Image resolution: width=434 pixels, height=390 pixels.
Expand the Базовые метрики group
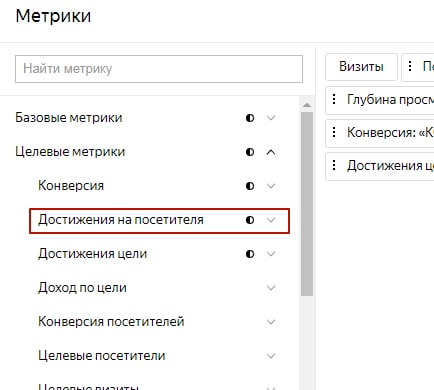click(271, 118)
